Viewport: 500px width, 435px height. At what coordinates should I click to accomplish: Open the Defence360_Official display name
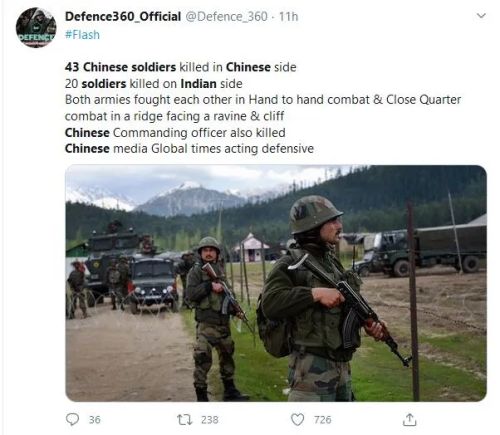(123, 16)
